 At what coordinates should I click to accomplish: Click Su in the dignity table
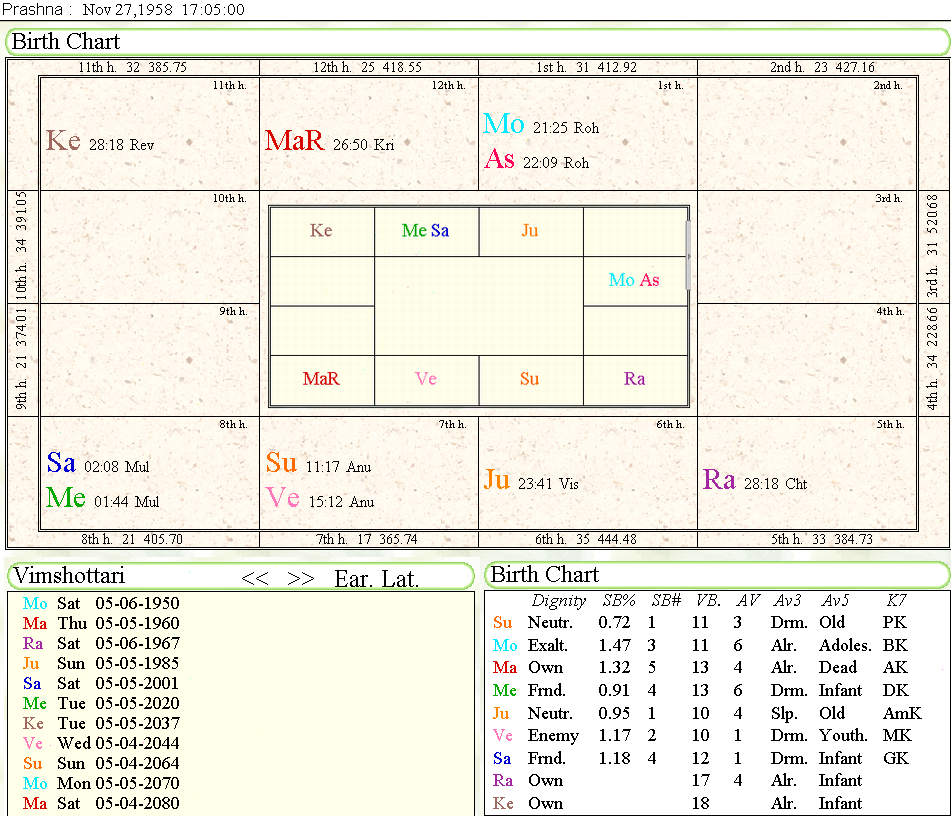(x=503, y=622)
